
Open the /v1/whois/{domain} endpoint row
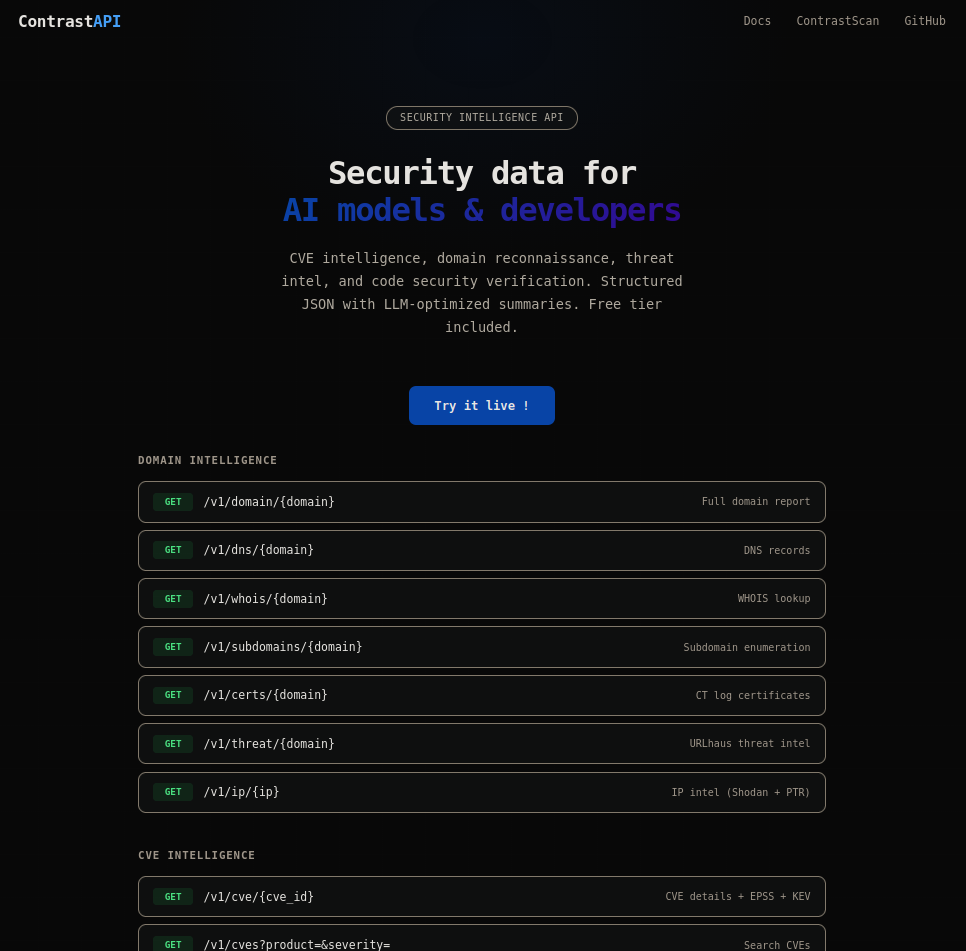[x=482, y=599]
